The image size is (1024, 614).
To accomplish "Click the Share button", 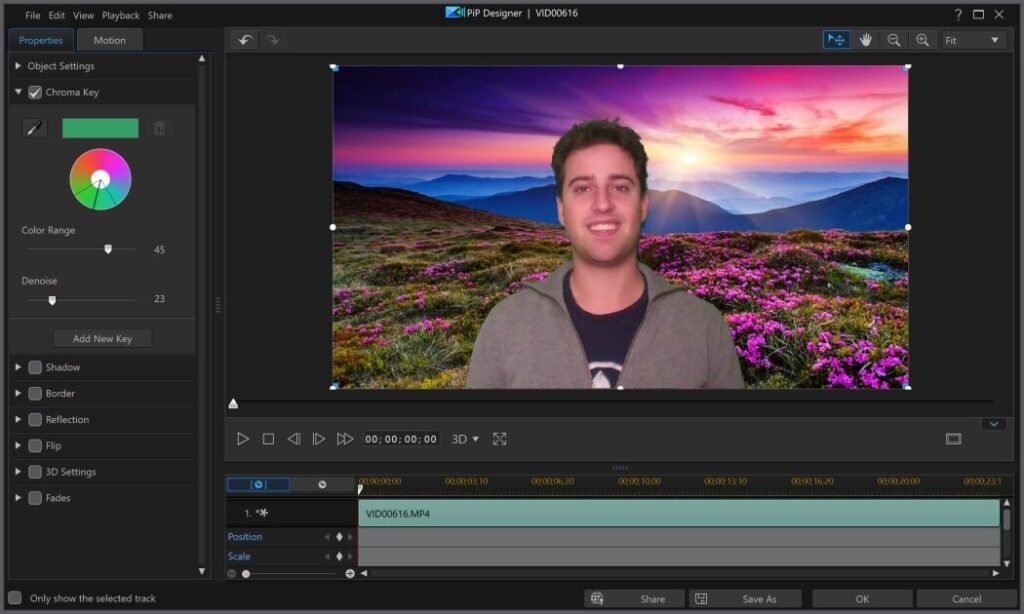I will pyautogui.click(x=635, y=598).
